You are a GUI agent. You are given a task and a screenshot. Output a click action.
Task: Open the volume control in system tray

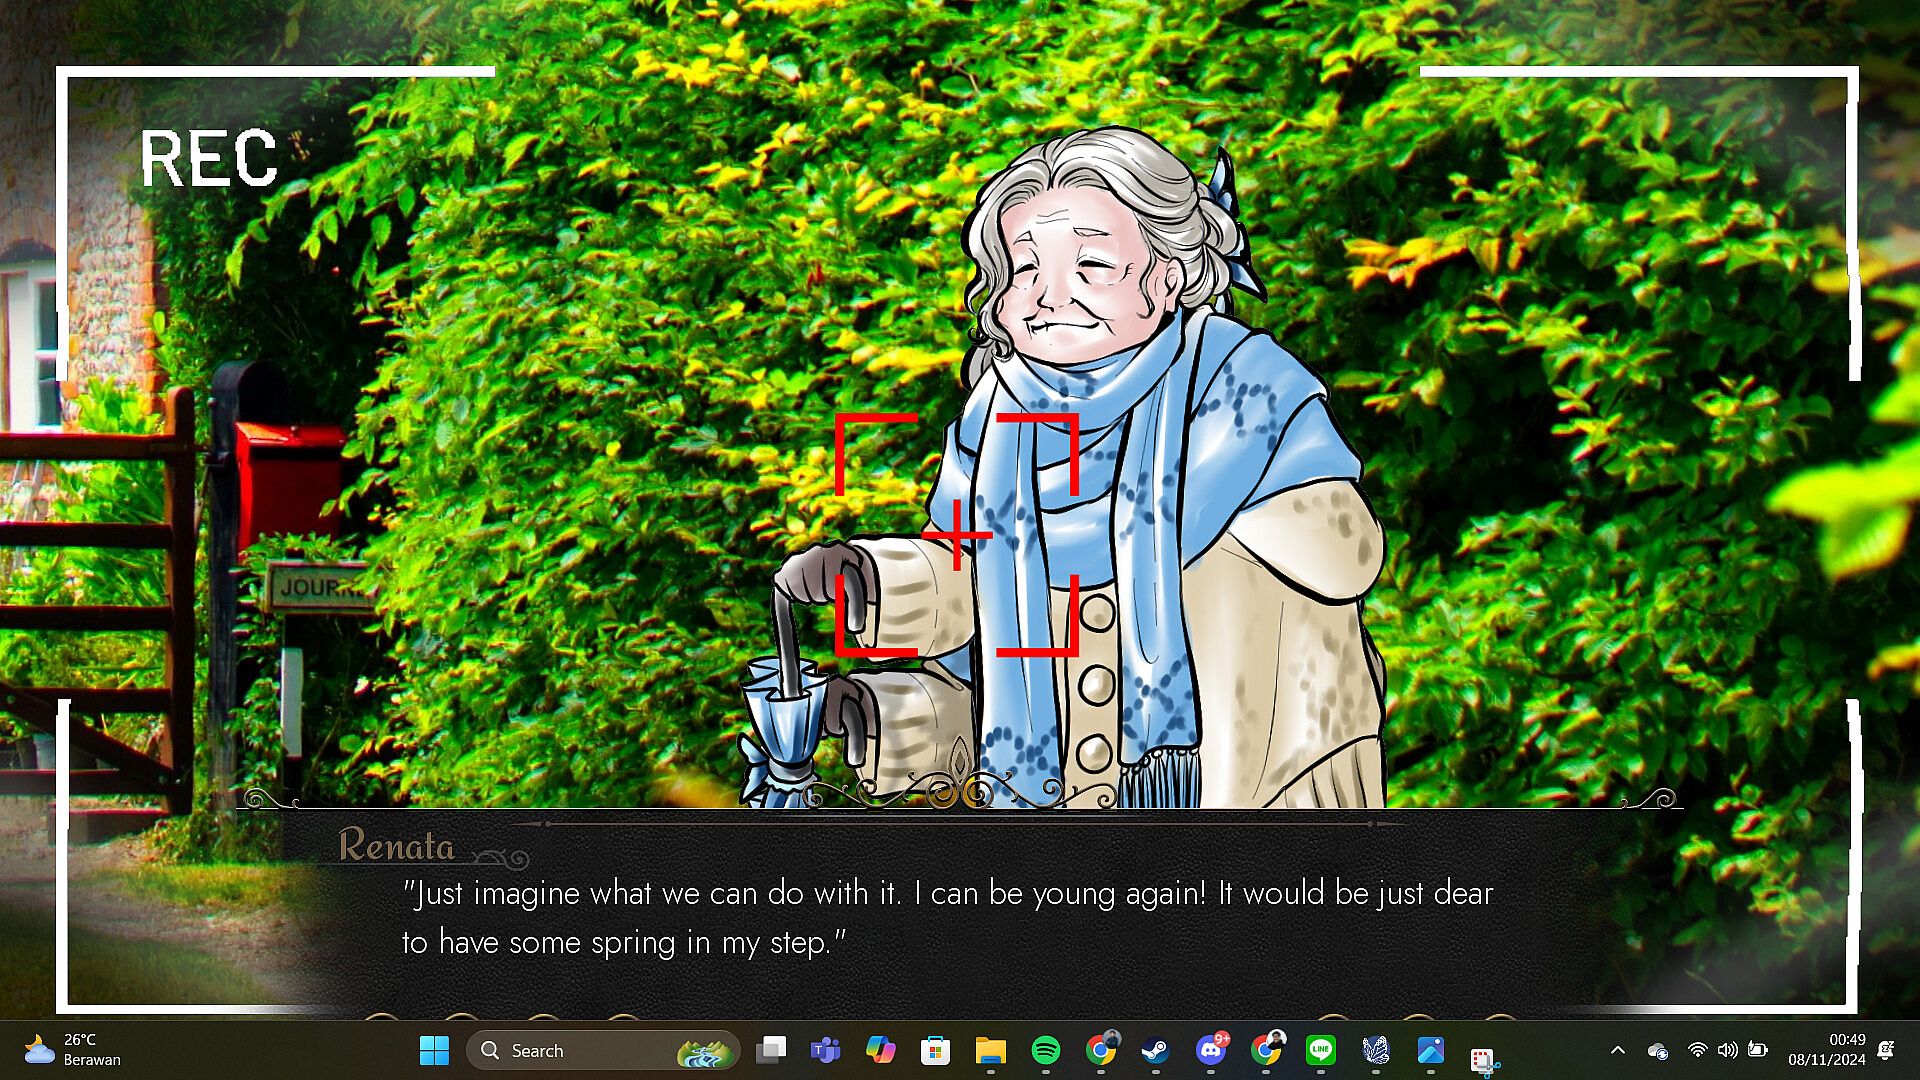[x=1727, y=1050]
